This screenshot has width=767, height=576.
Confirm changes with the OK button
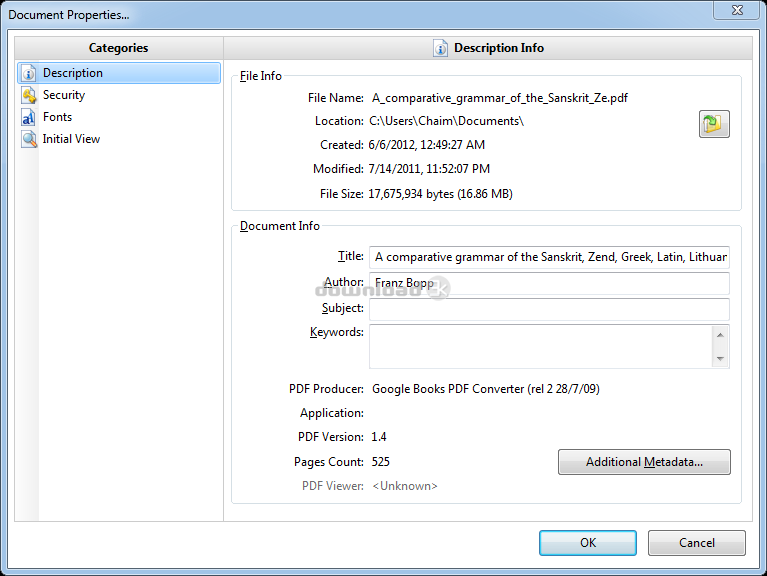(587, 543)
